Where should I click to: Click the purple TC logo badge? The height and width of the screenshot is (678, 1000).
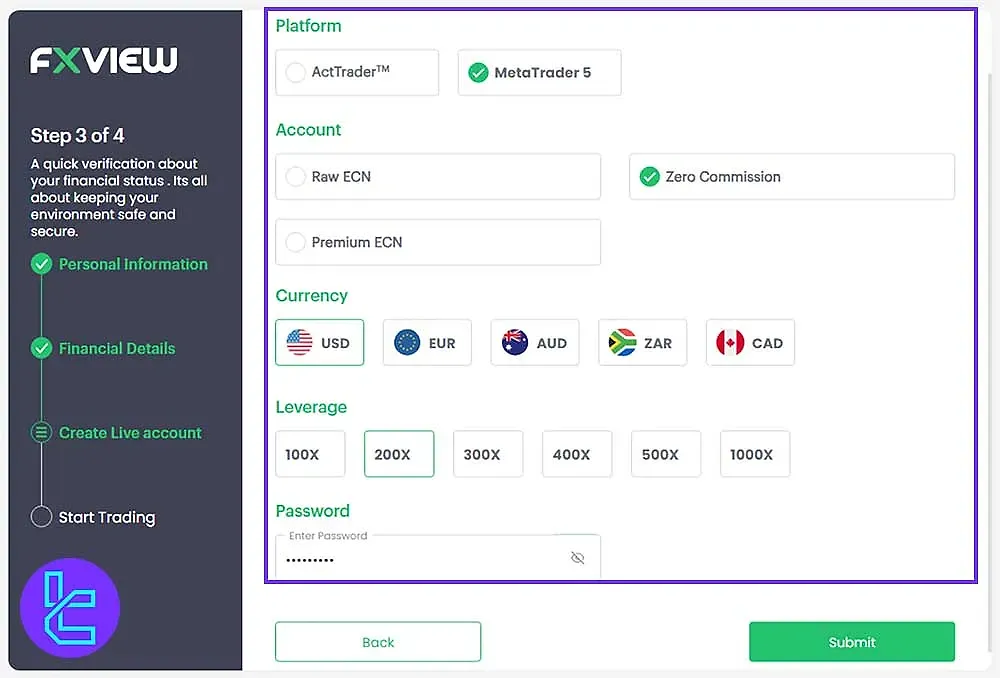click(x=70, y=608)
